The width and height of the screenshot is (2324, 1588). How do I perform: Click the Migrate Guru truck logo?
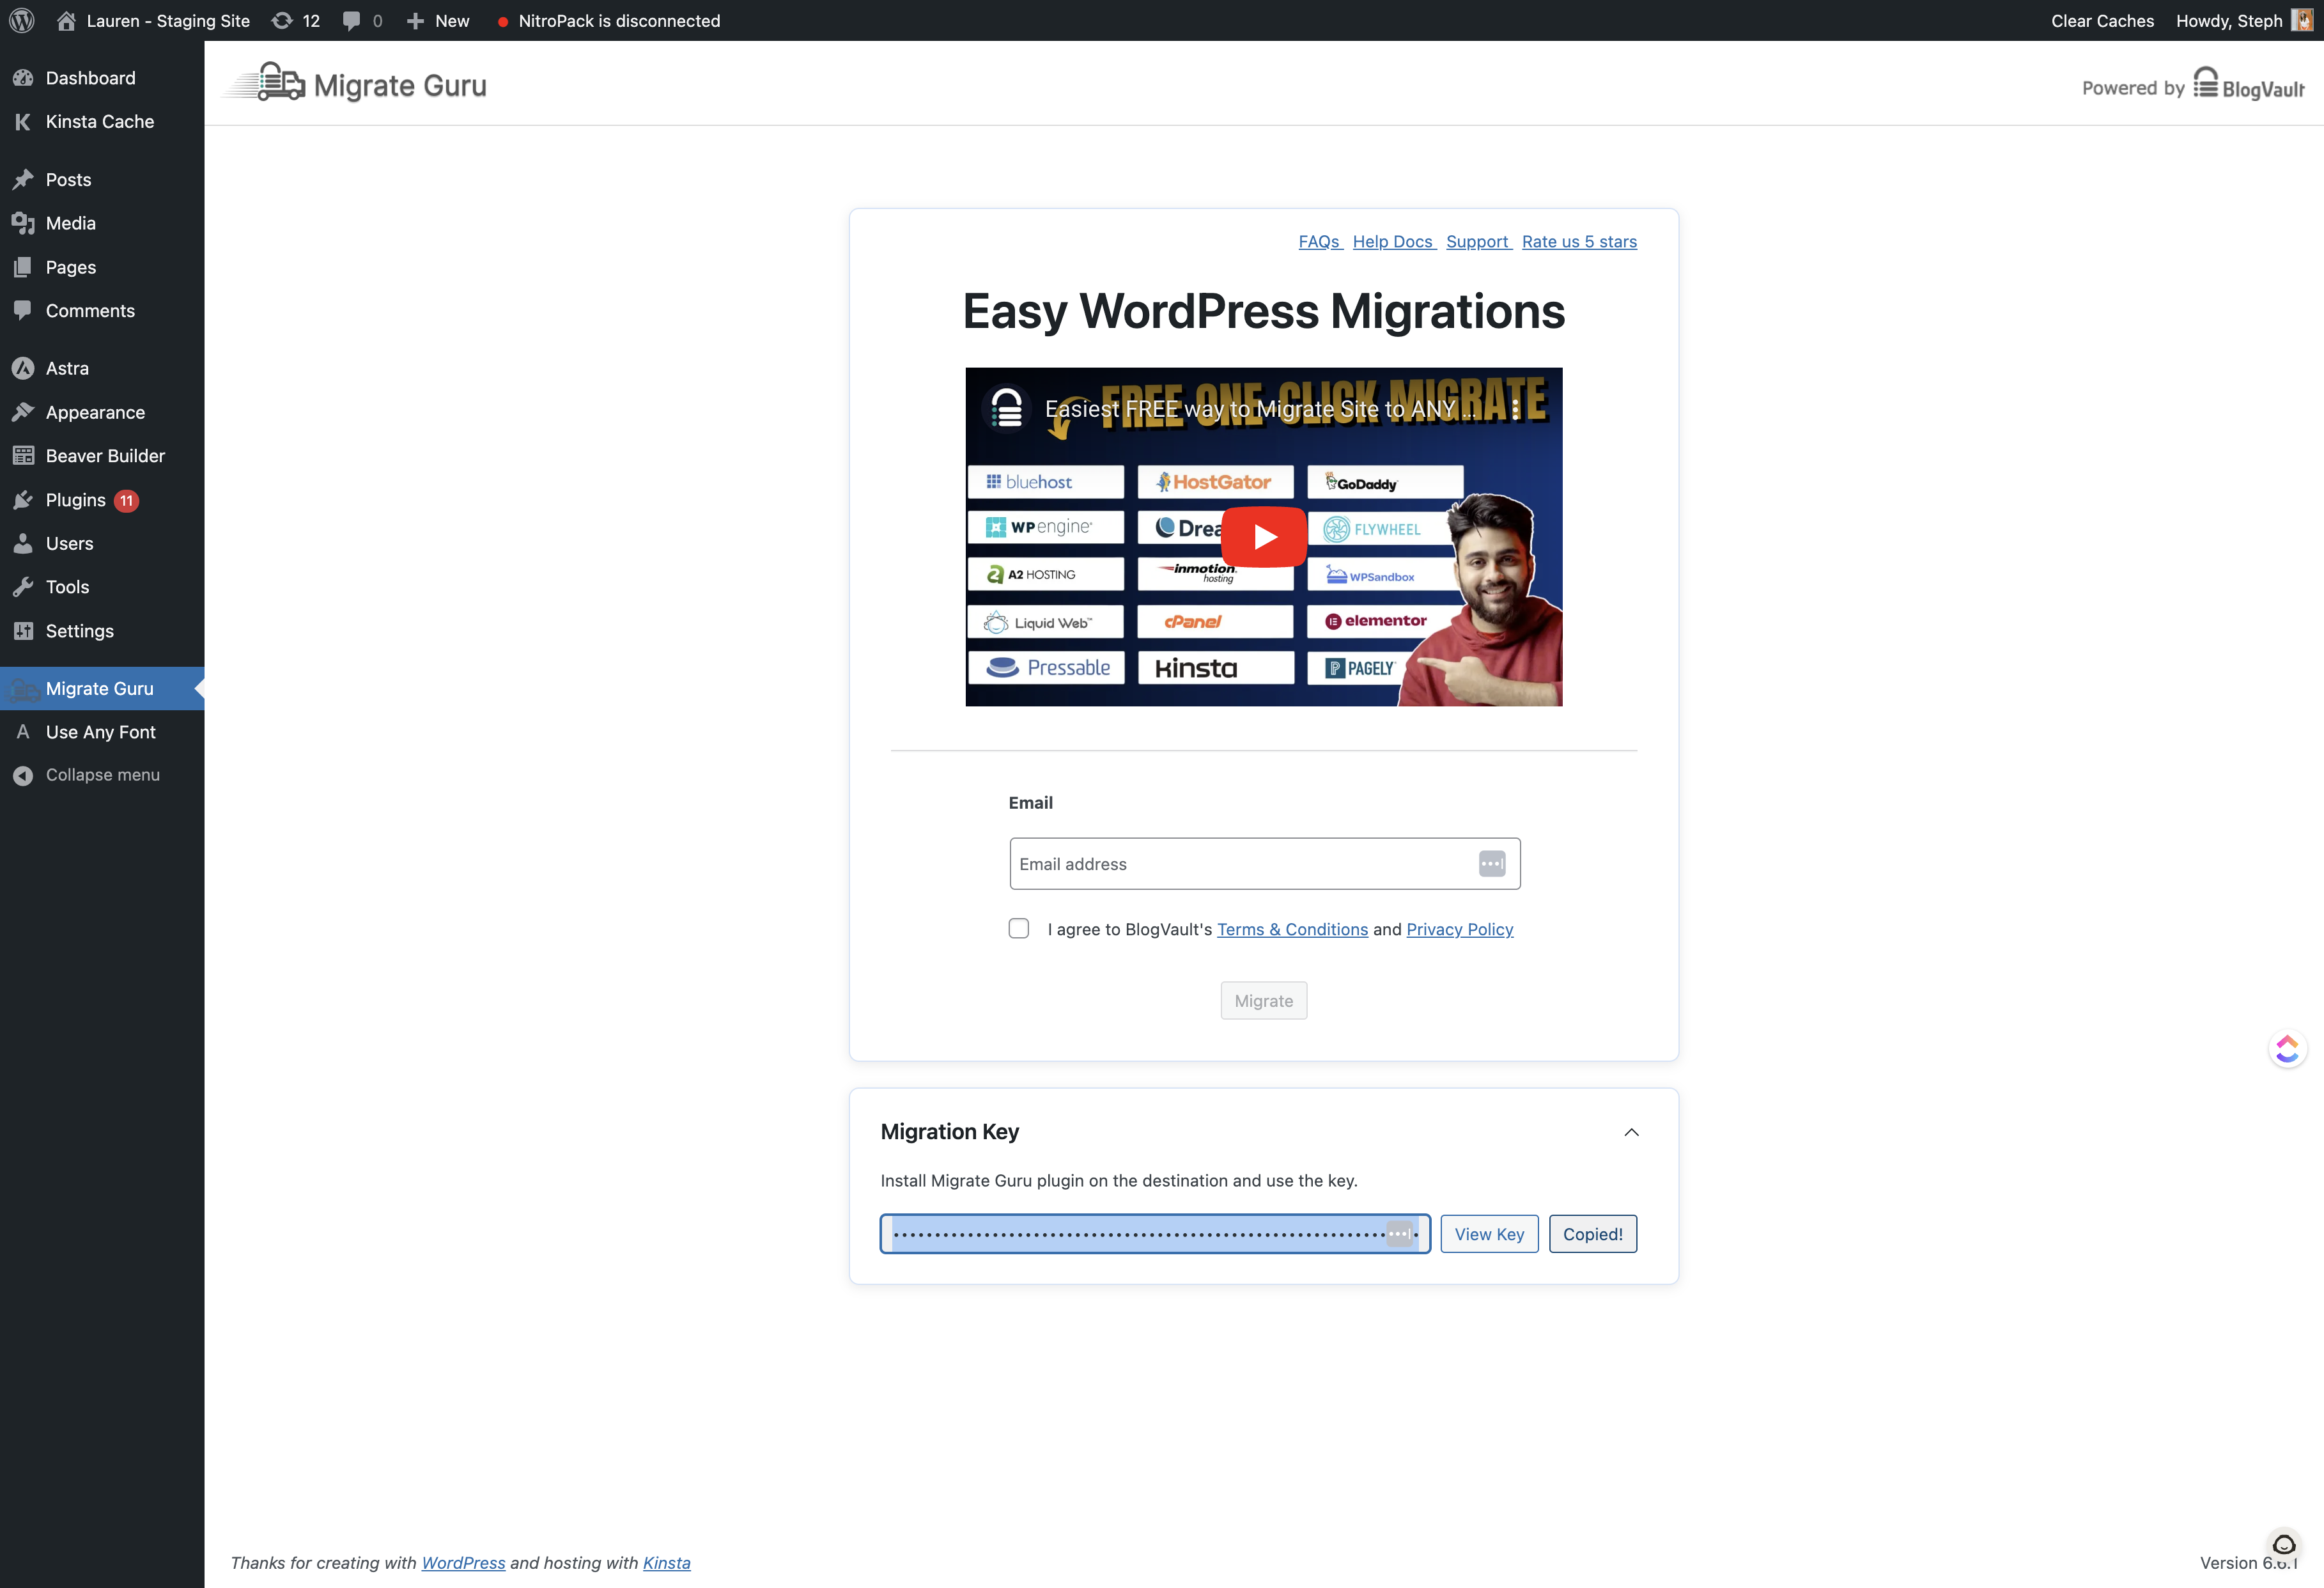(264, 82)
